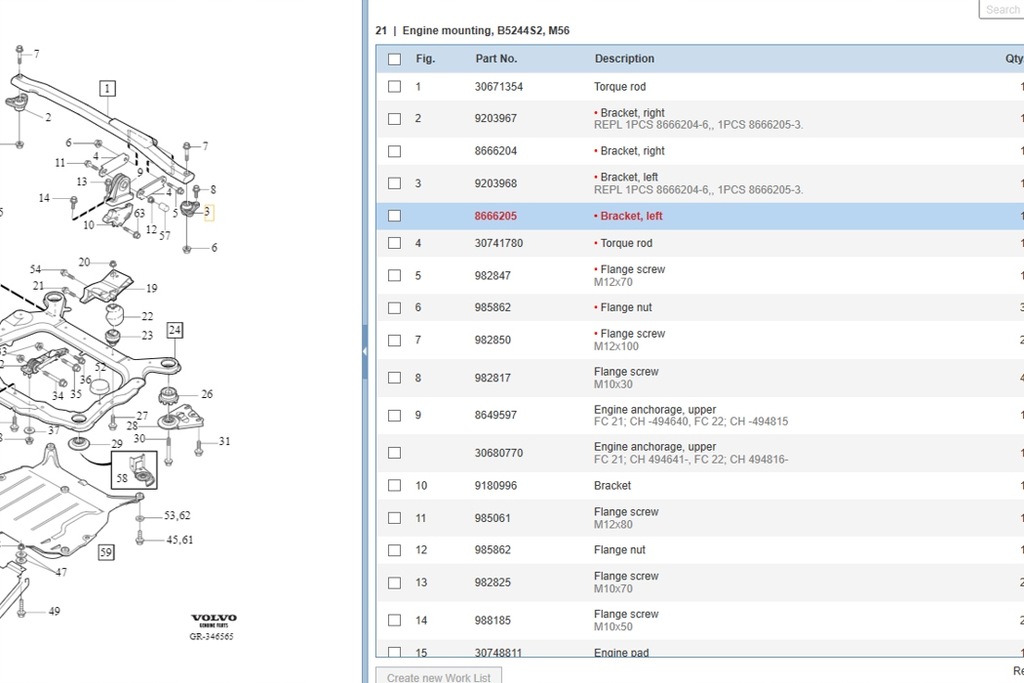Click diagram callout number 31
Screen dimensions: 1024x683
(224, 441)
